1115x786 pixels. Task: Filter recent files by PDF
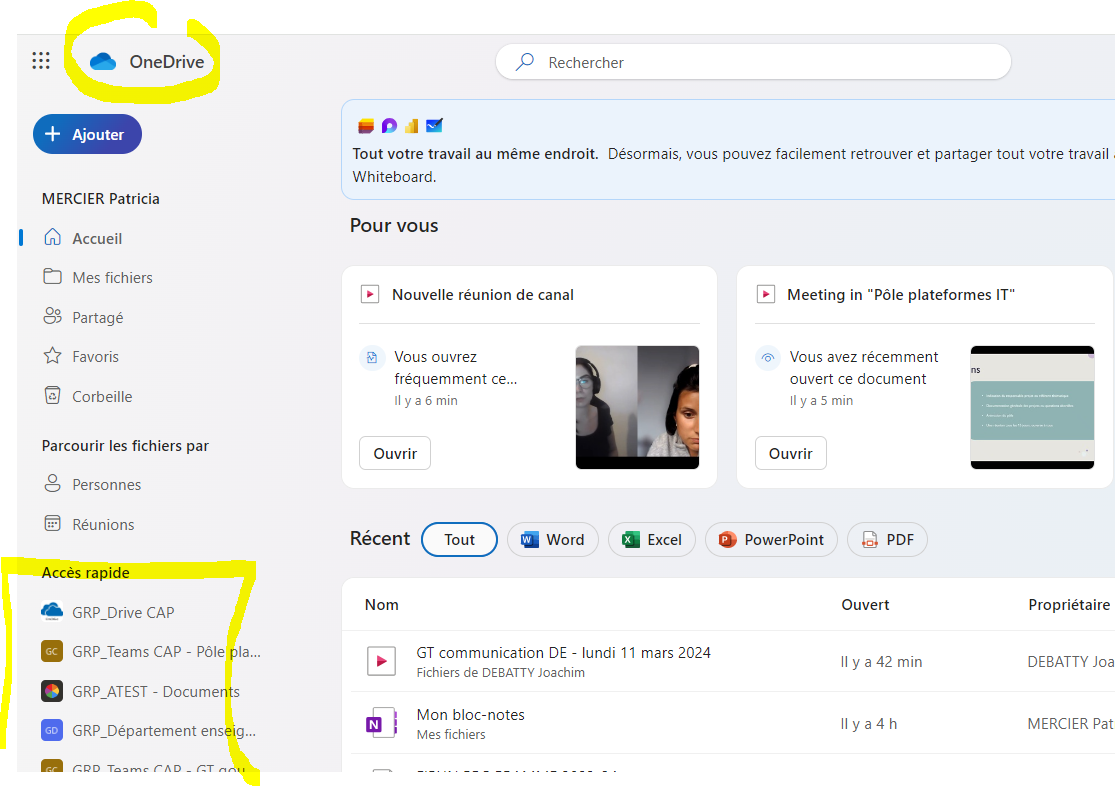pos(887,540)
